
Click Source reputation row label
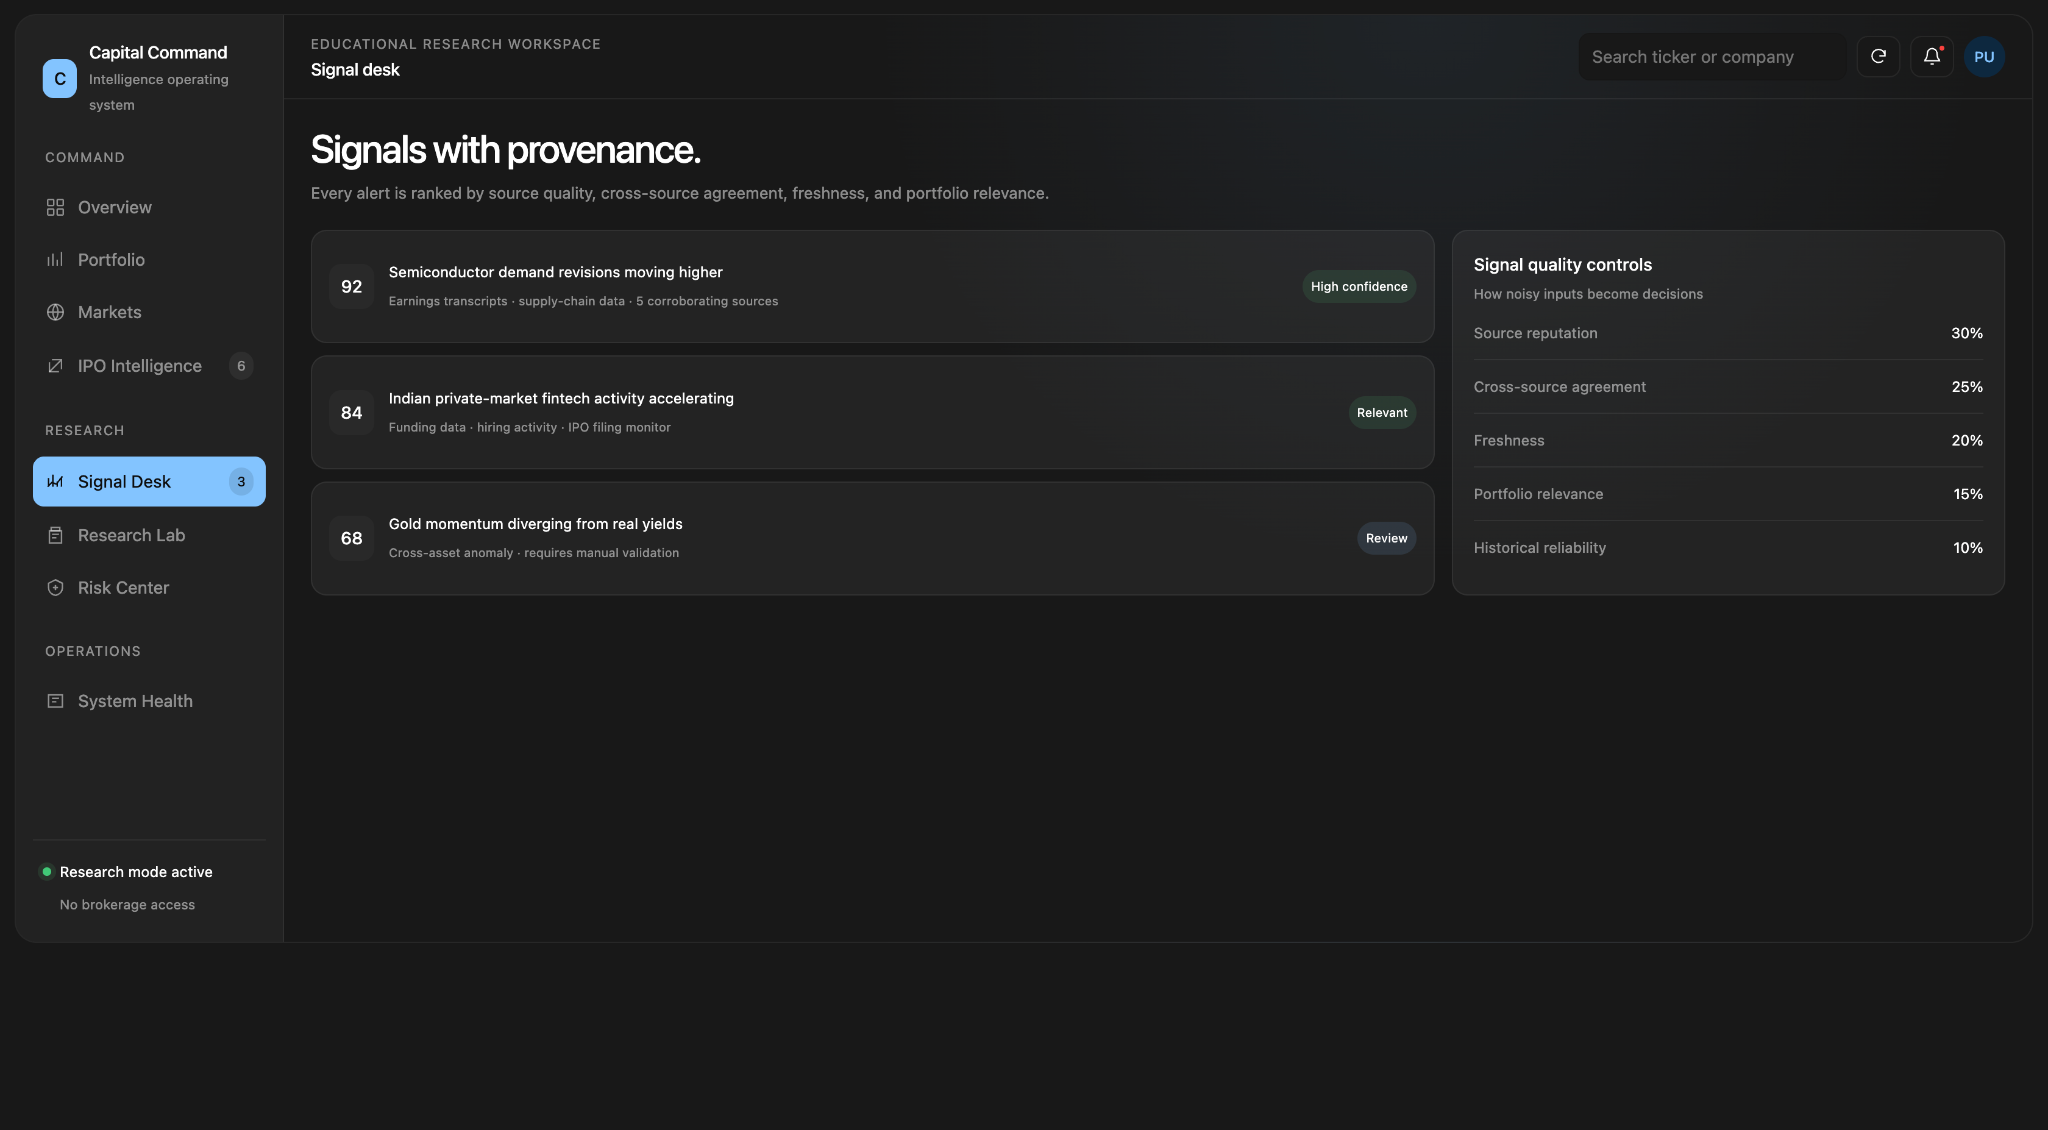tap(1535, 333)
